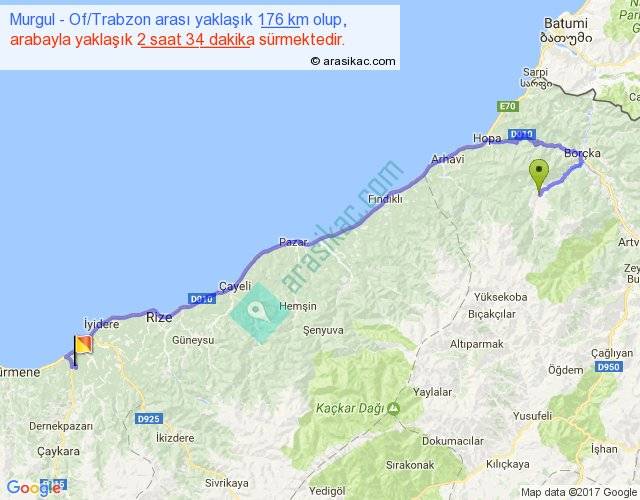Screen dimensions: 640x500
Task: Click the D950 road shield near Çağlıyan
Action: click(609, 368)
